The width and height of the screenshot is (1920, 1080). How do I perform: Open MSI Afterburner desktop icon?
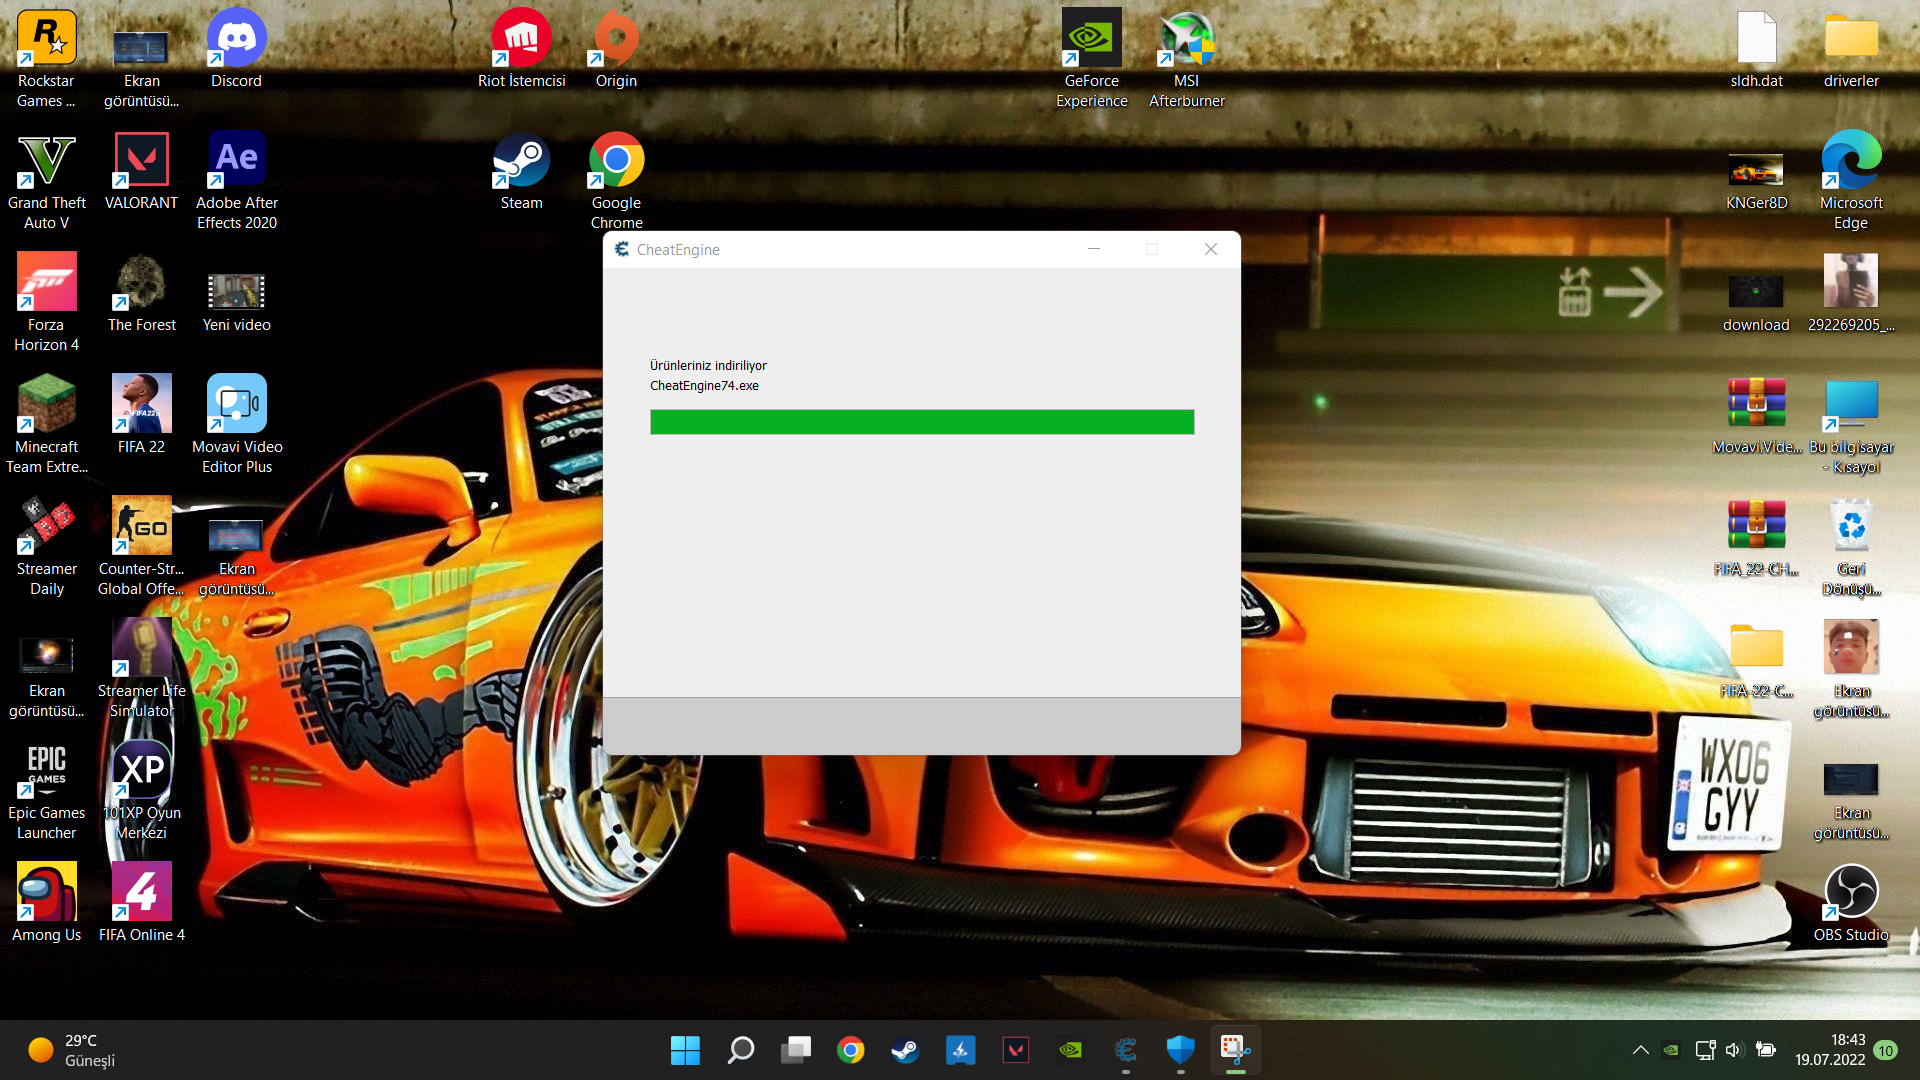click(1186, 40)
